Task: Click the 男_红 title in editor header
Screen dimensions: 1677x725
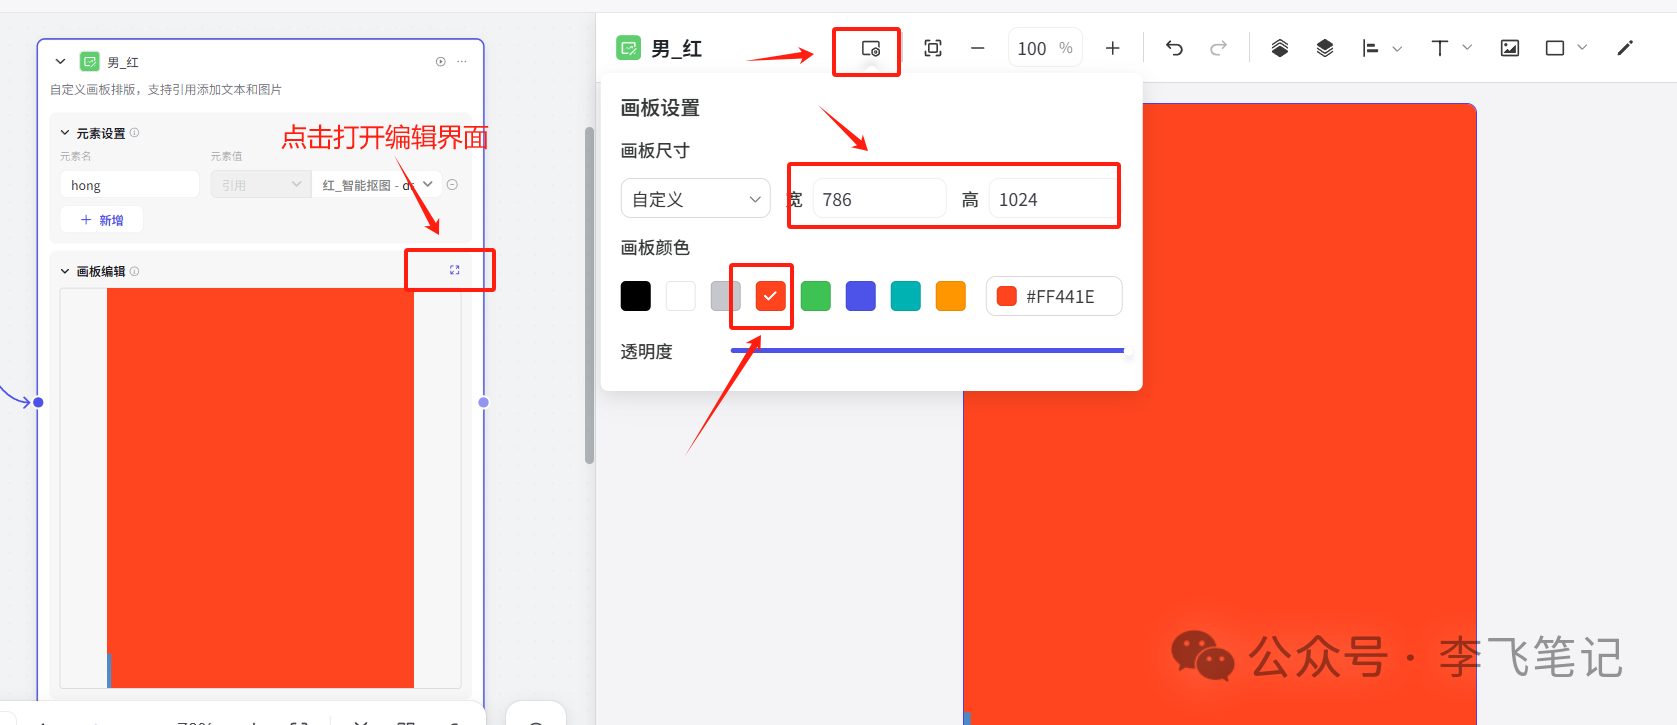Action: 677,49
